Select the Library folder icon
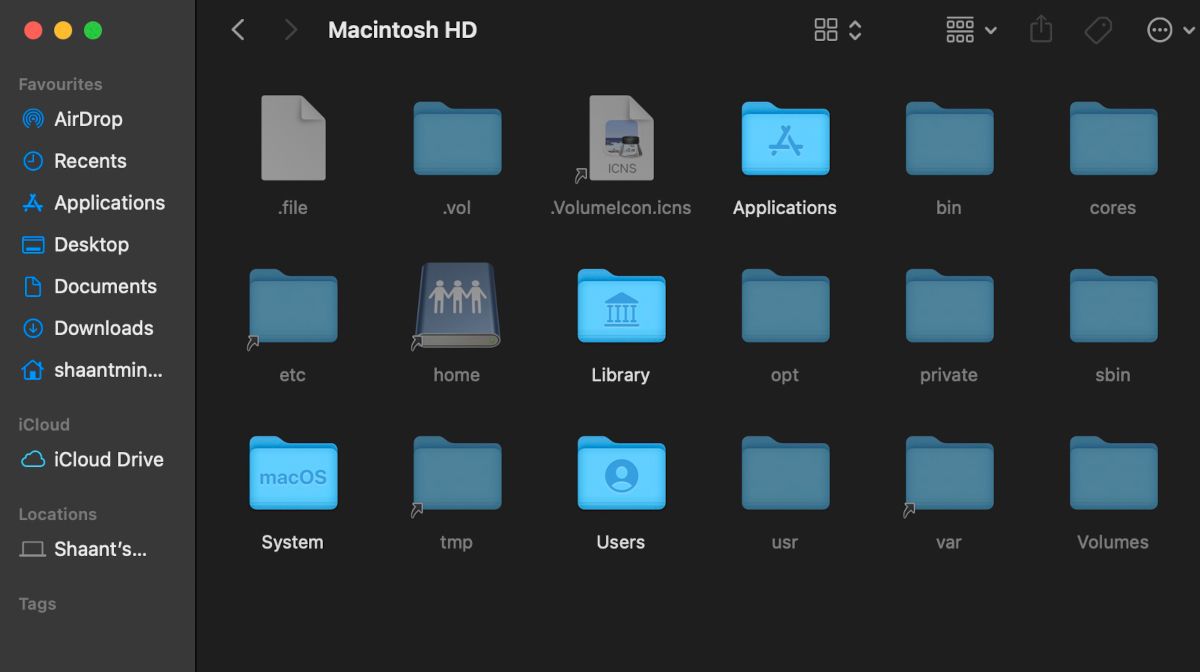 621,307
